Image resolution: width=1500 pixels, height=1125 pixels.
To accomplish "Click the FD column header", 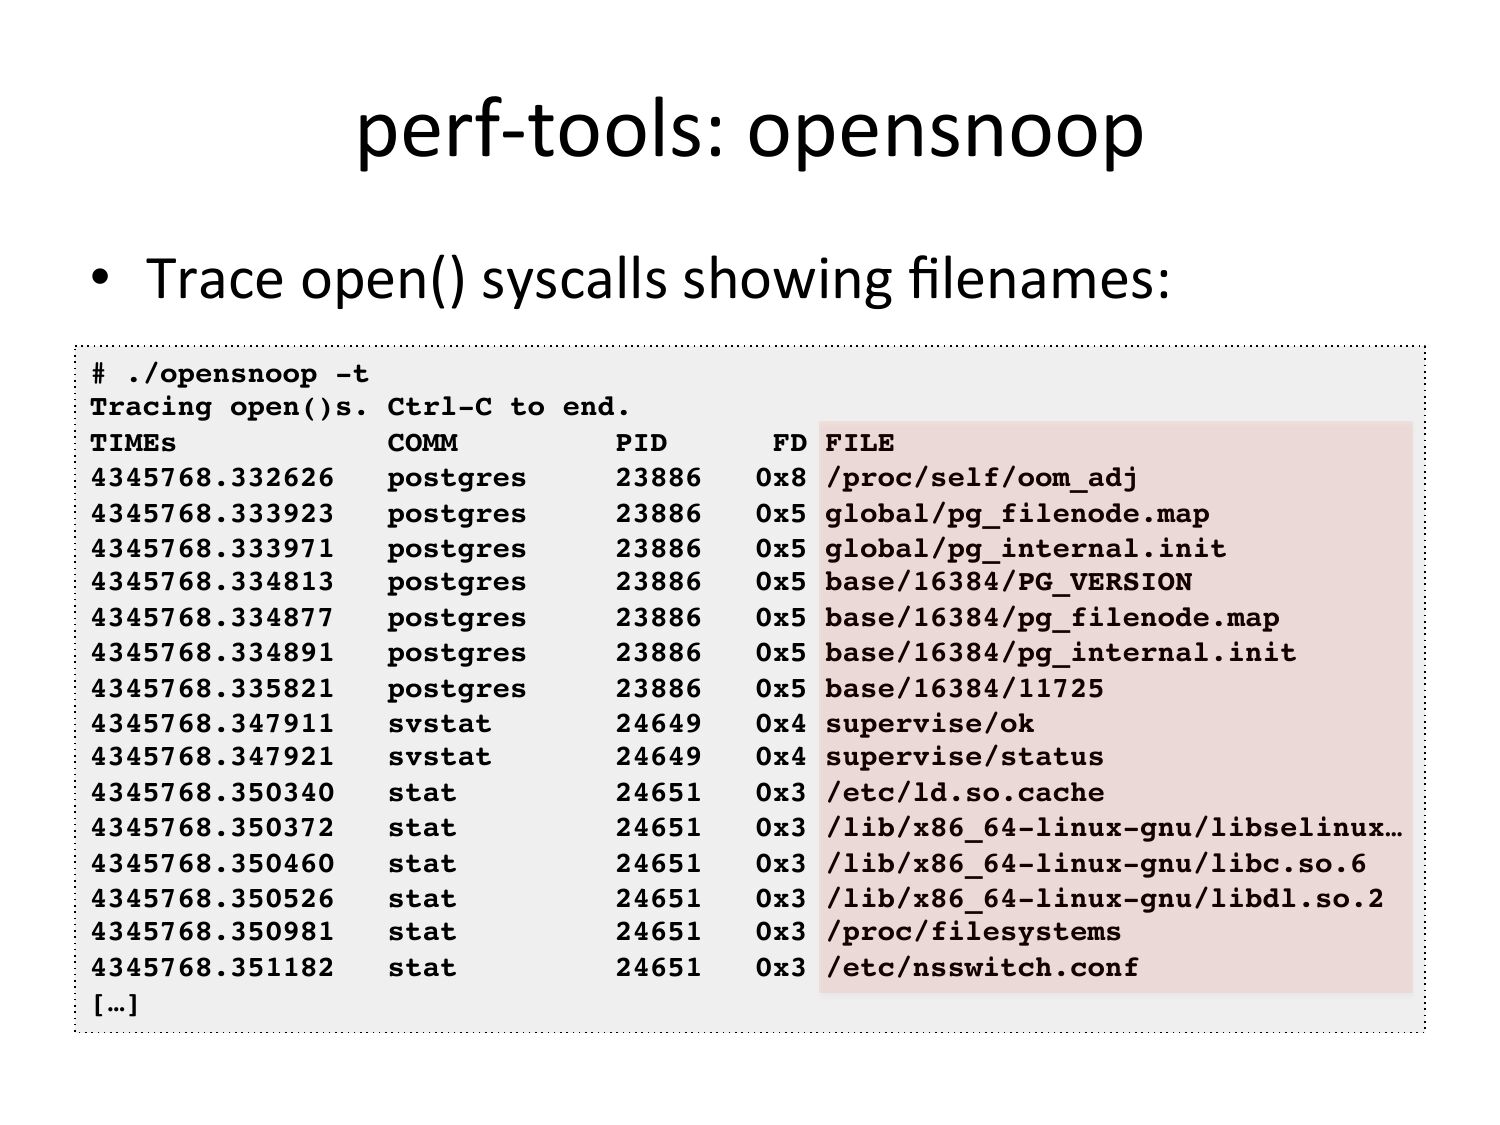I will (789, 442).
